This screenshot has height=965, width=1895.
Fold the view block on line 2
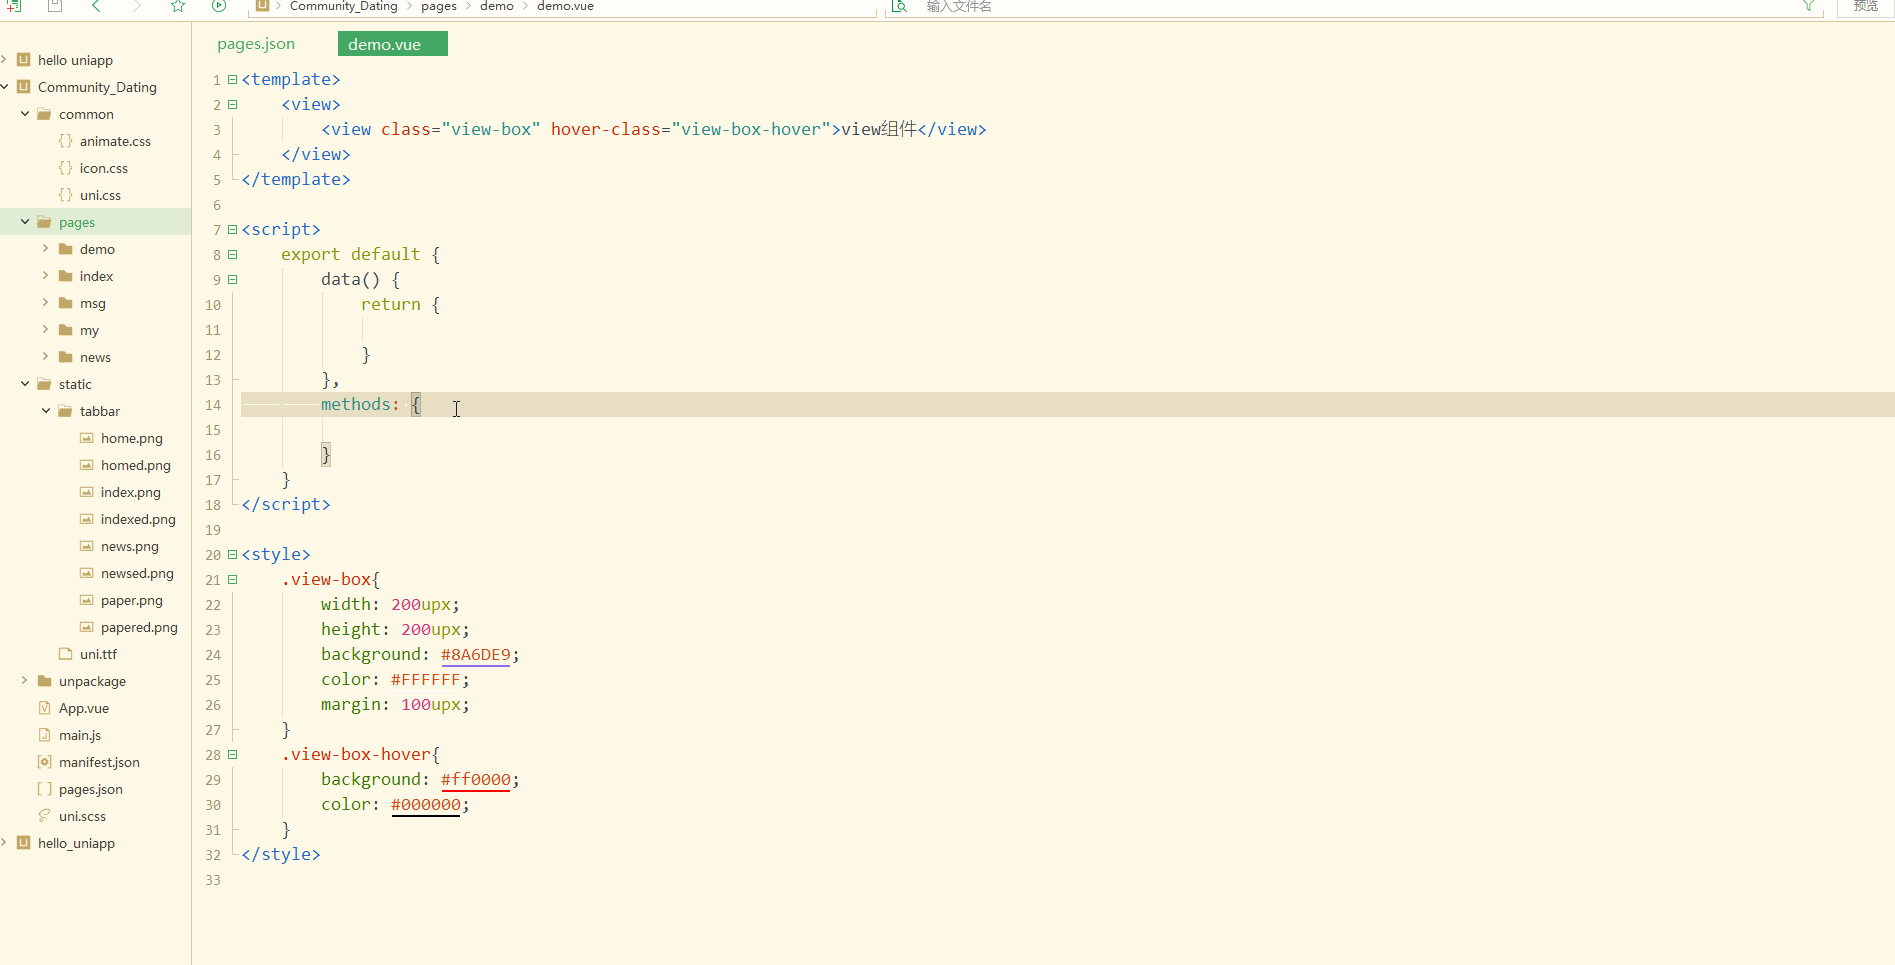[x=232, y=104]
